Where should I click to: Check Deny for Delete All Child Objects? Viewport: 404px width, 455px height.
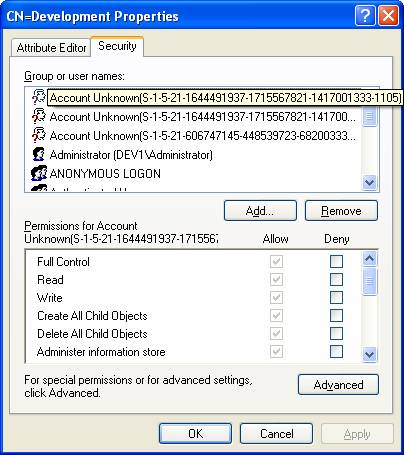click(x=336, y=333)
